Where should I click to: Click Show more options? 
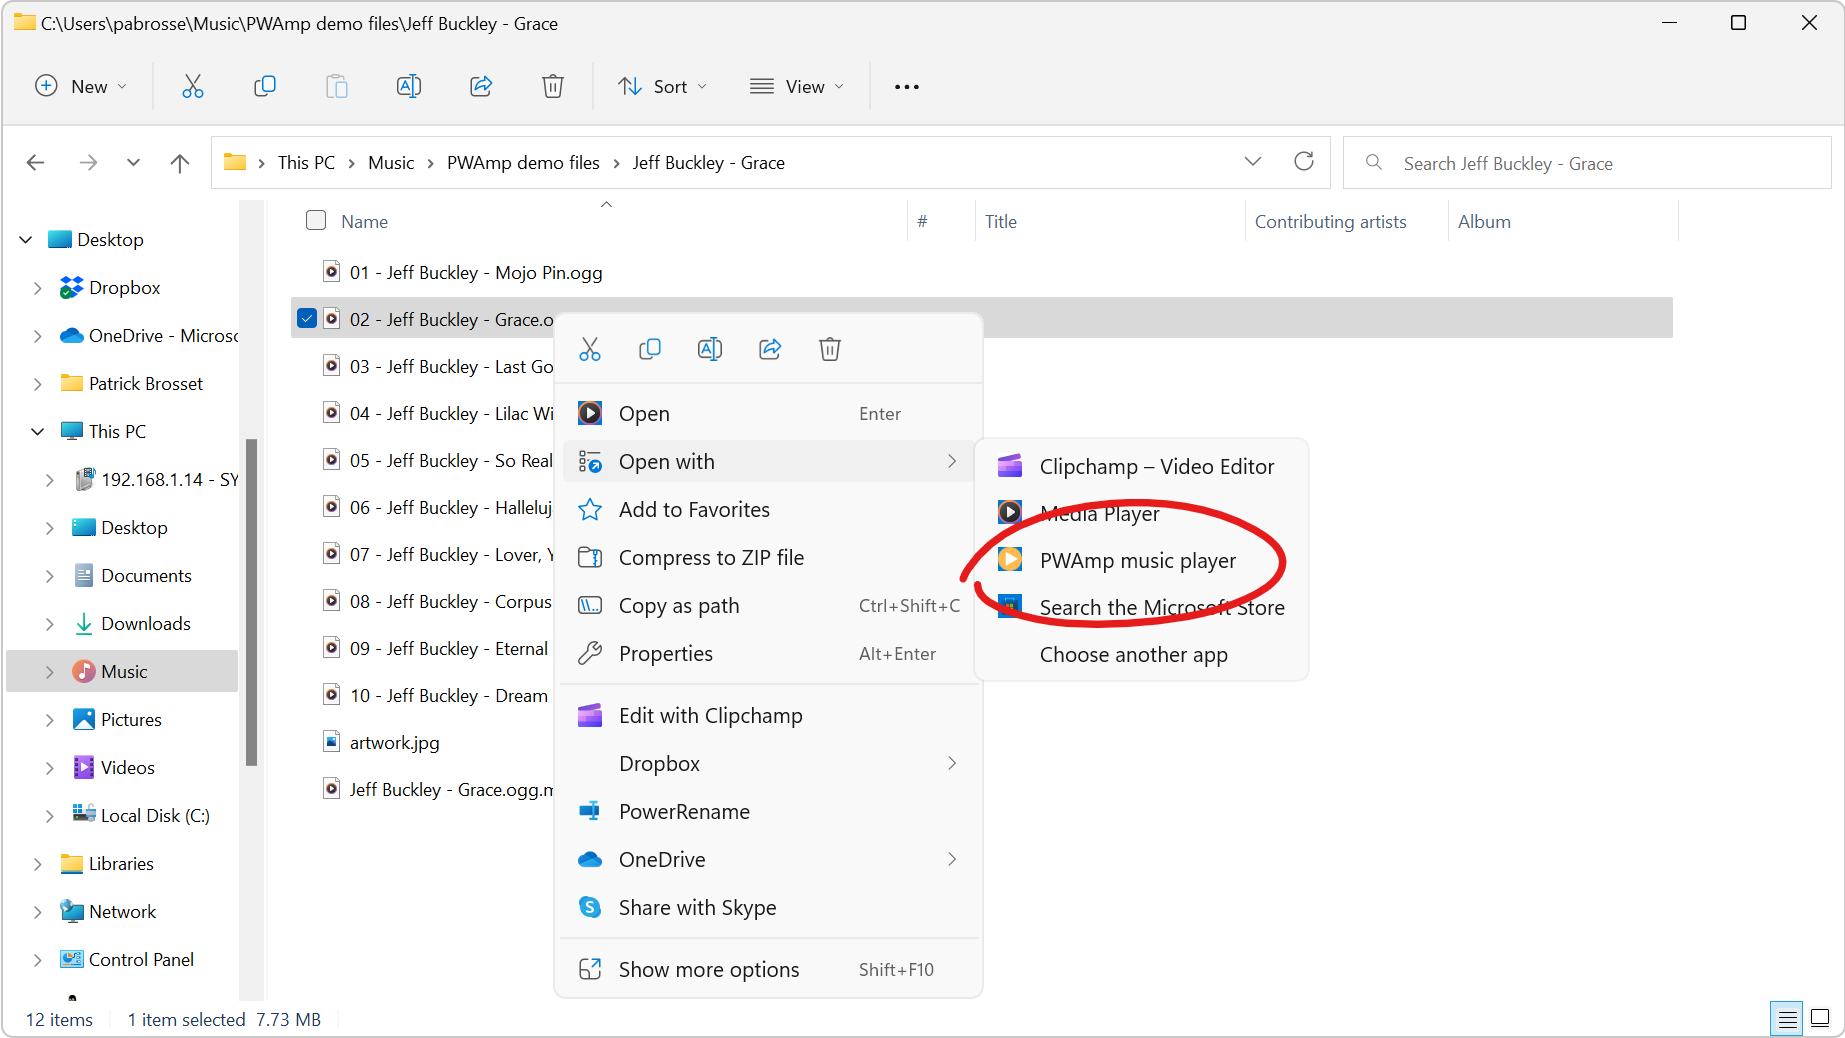pos(708,970)
